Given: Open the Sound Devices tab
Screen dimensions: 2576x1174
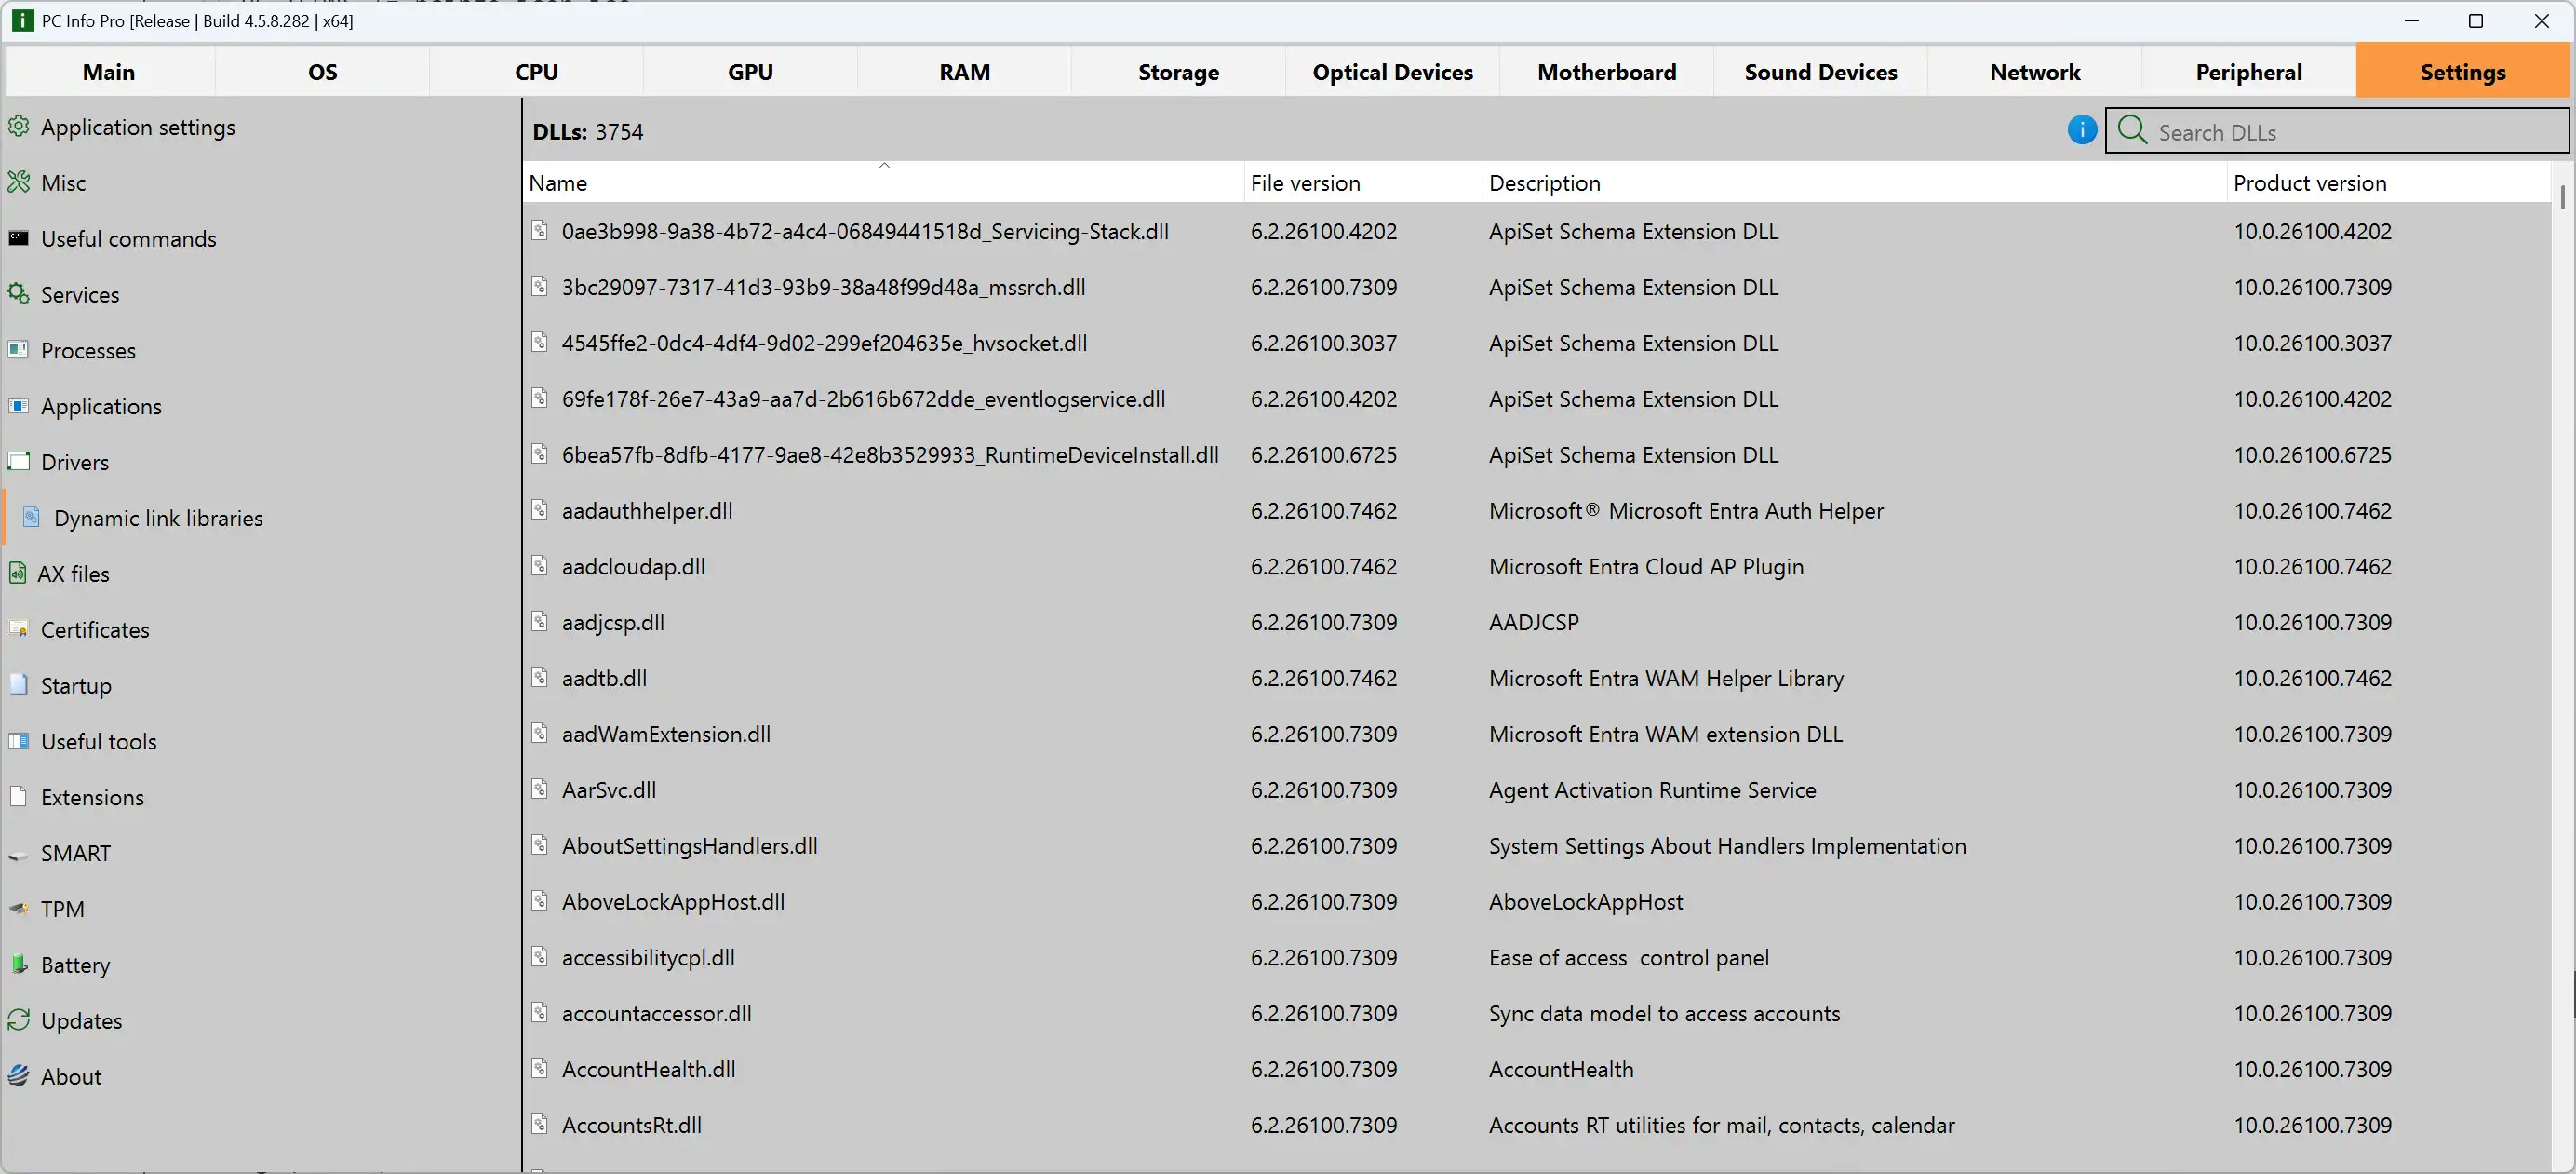Looking at the screenshot, I should [x=1820, y=72].
